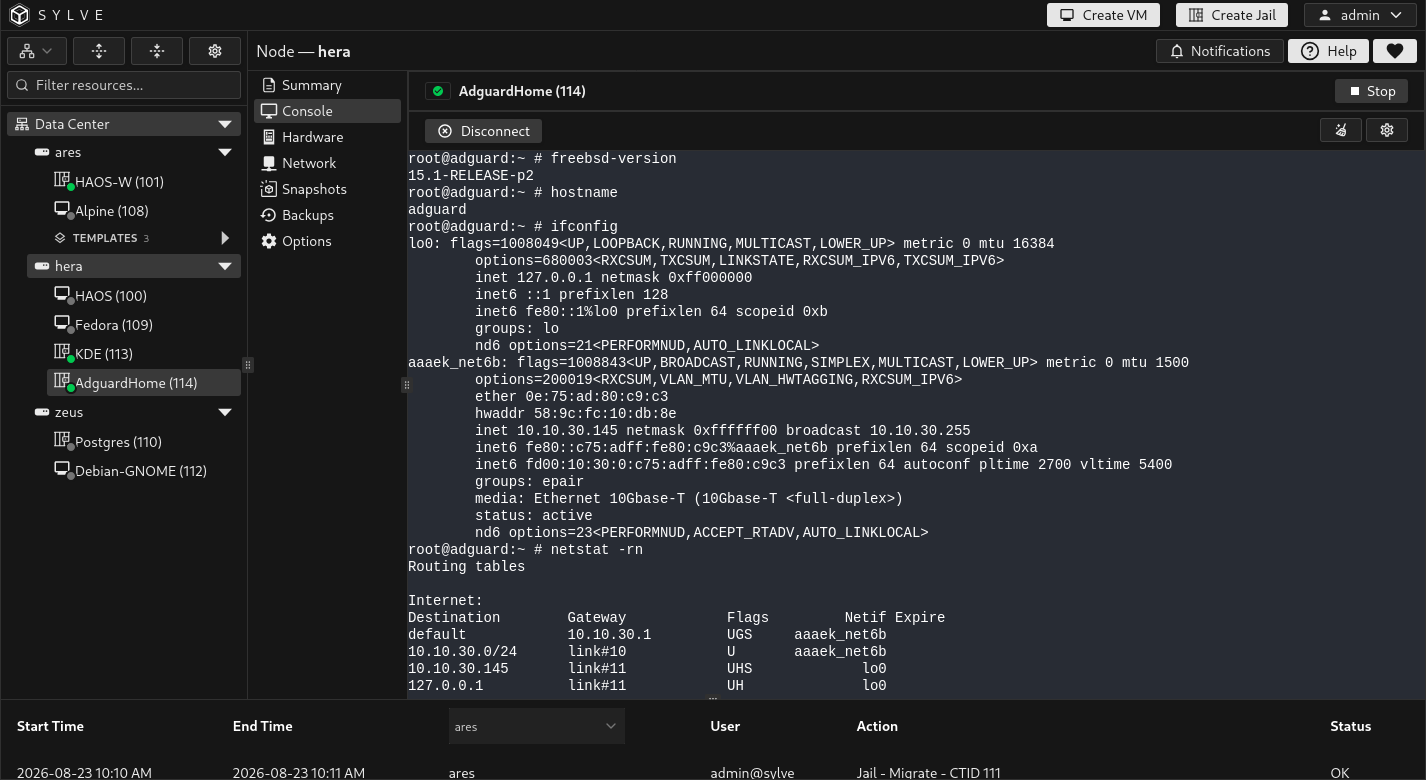Click the Alpine (108) monitor icon
The height and width of the screenshot is (780, 1426).
(62, 210)
